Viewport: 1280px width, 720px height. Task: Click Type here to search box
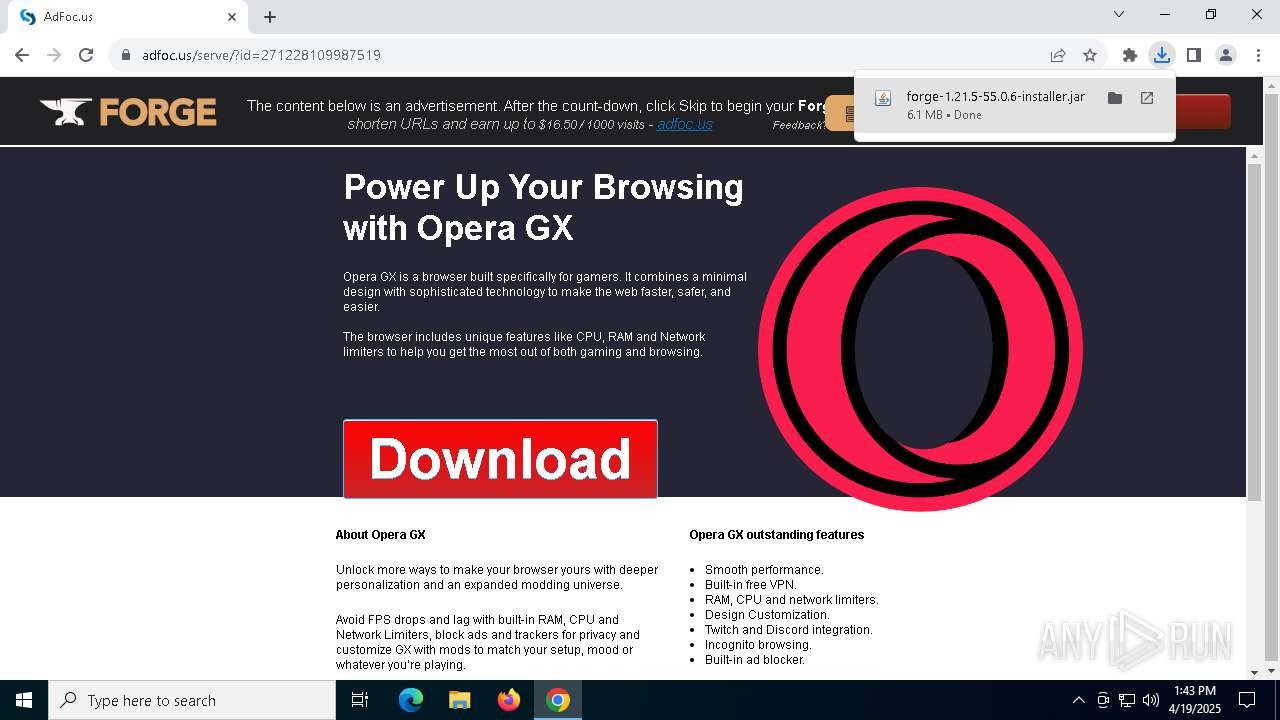[192, 700]
